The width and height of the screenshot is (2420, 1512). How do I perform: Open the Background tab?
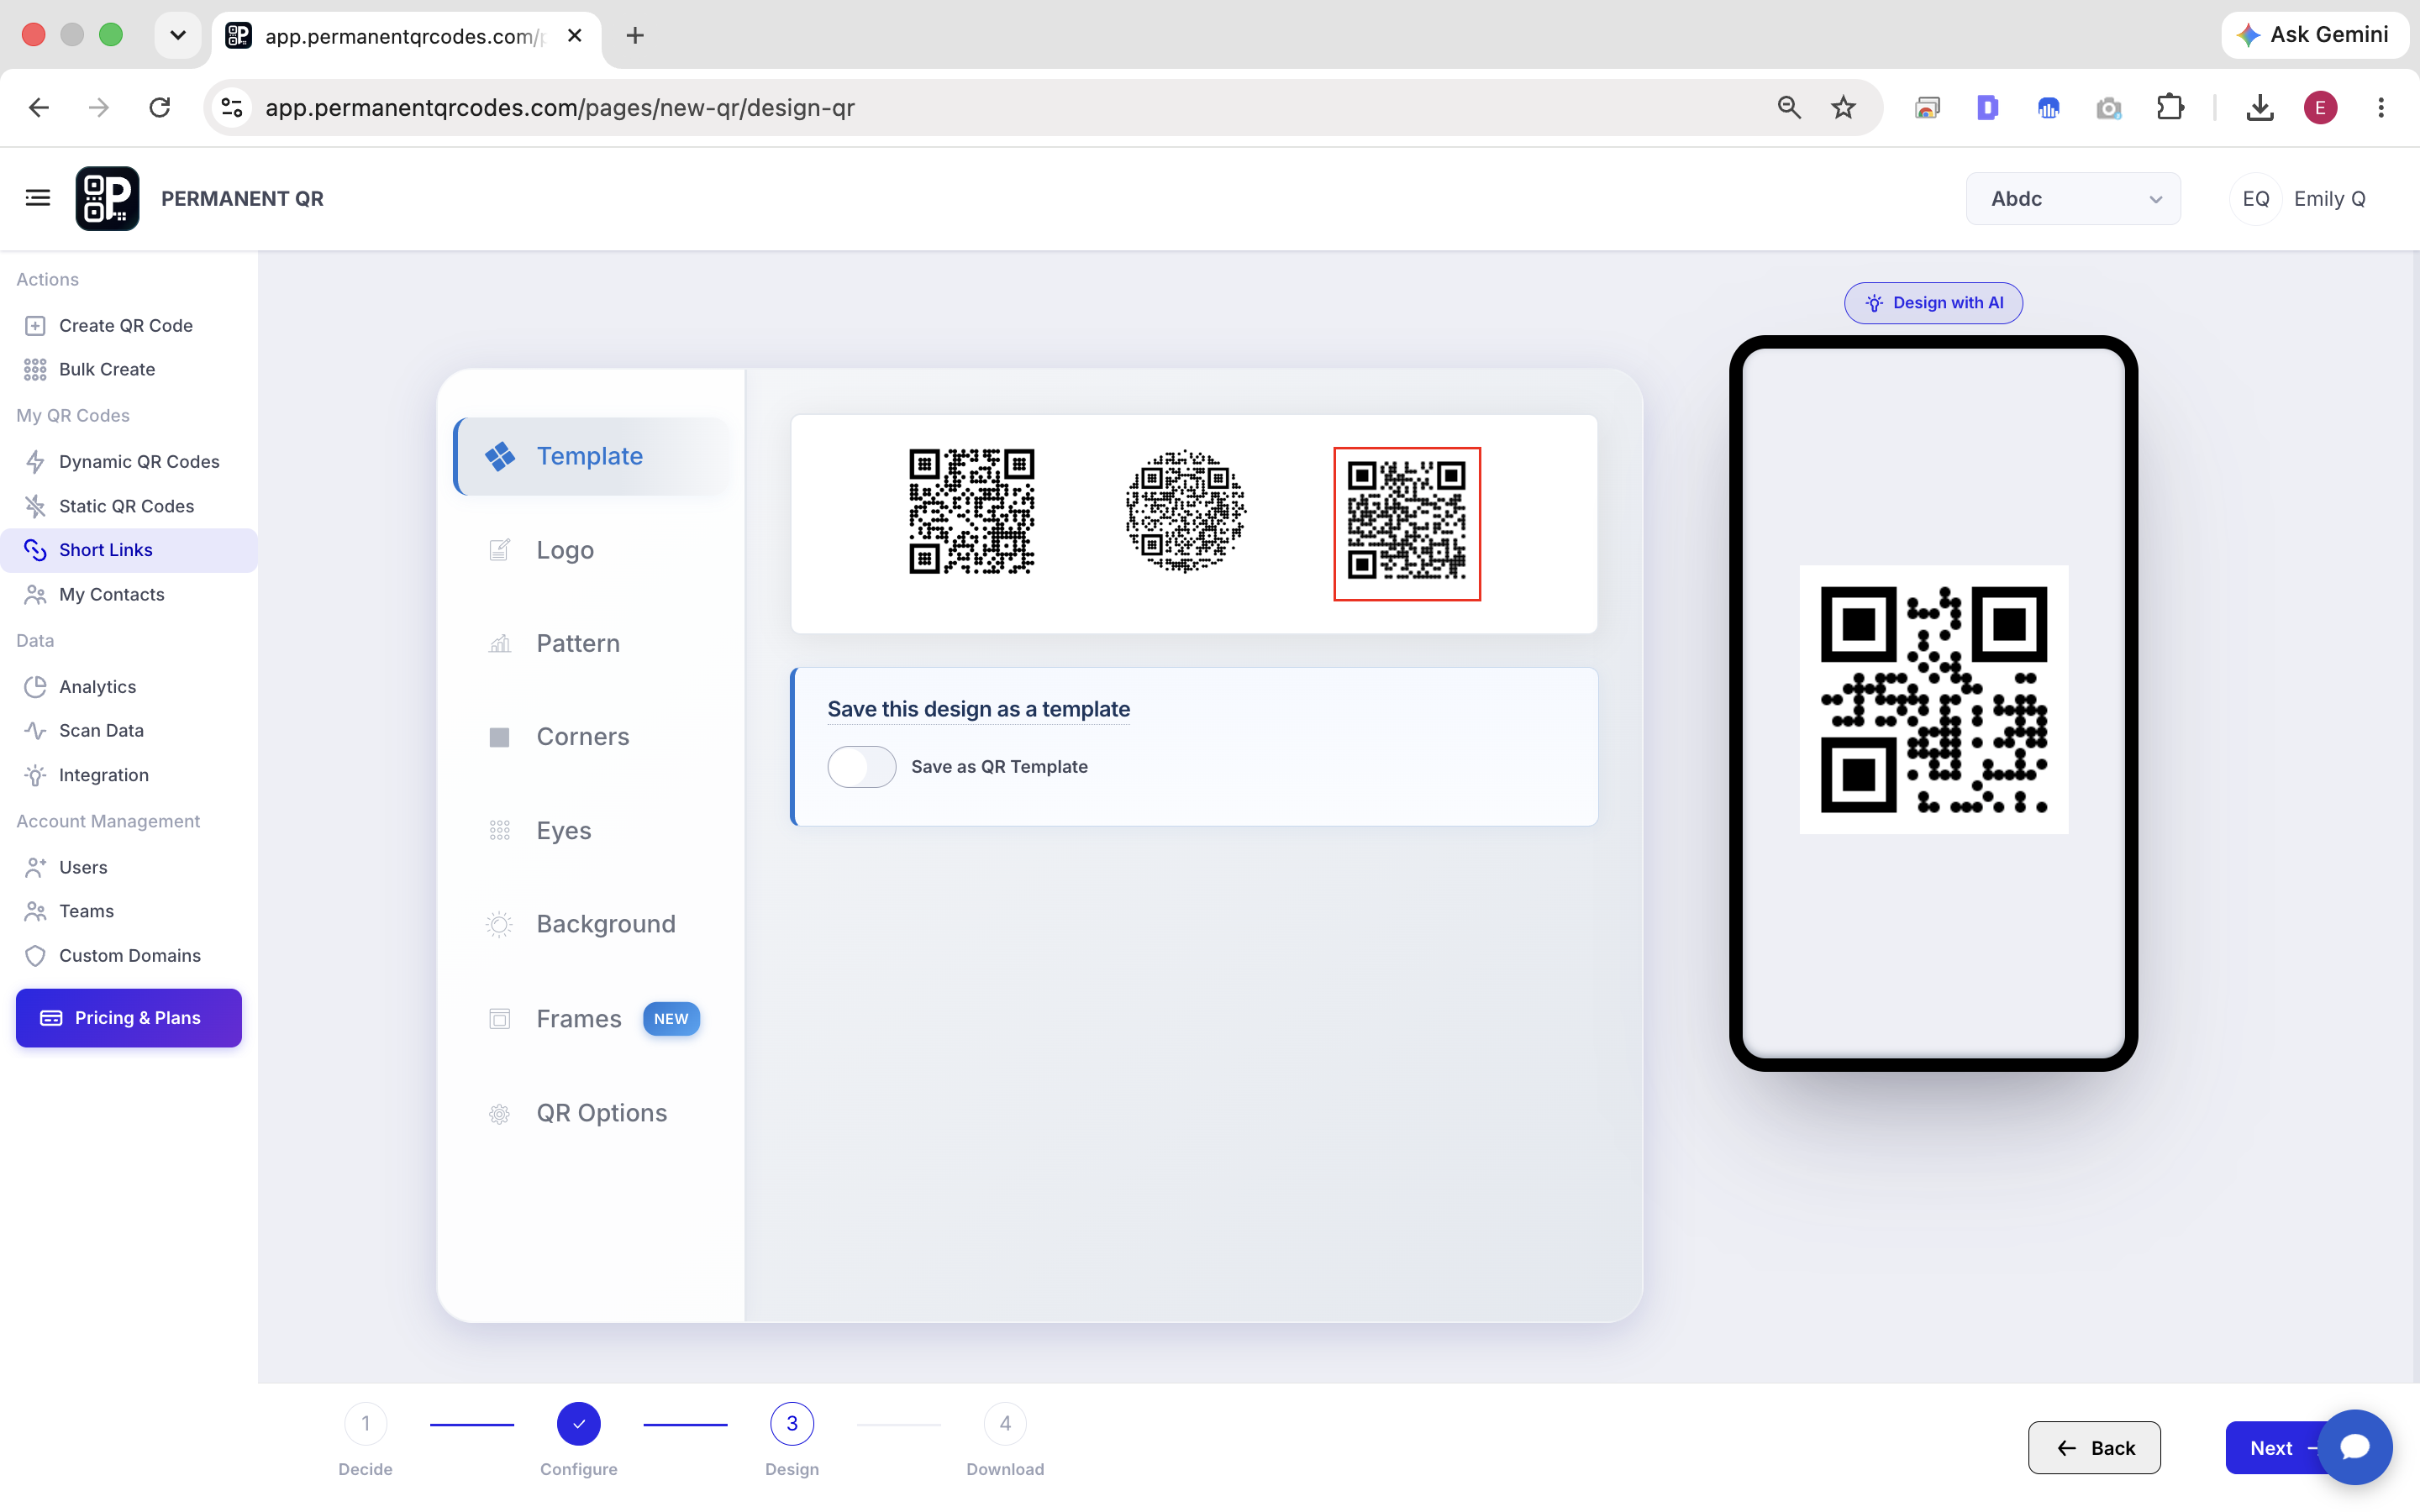coord(592,924)
